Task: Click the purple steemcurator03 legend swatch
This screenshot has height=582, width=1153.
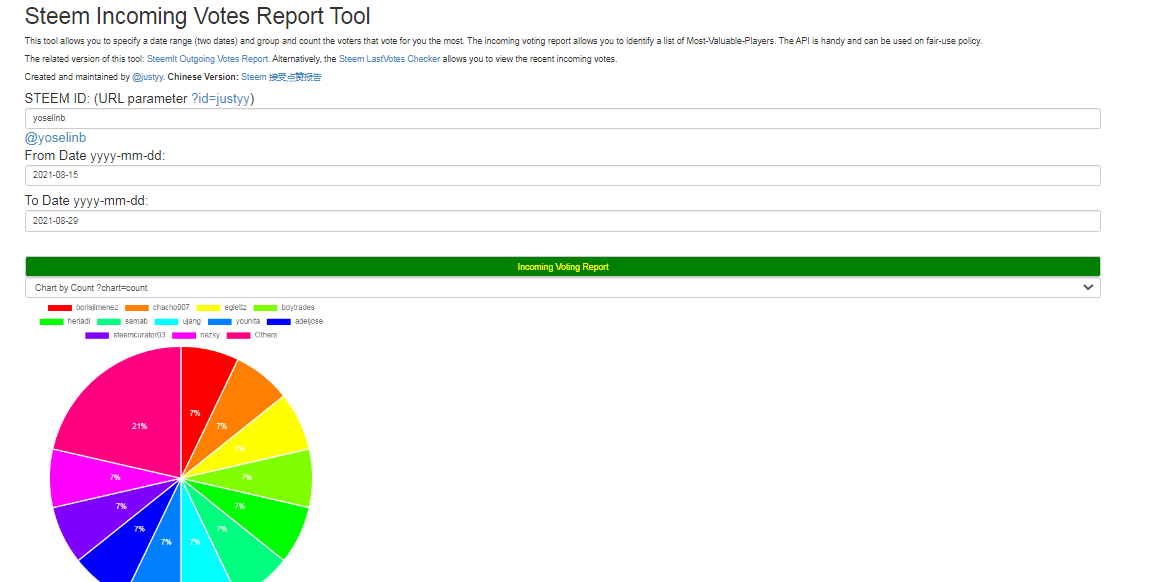Action: (97, 336)
